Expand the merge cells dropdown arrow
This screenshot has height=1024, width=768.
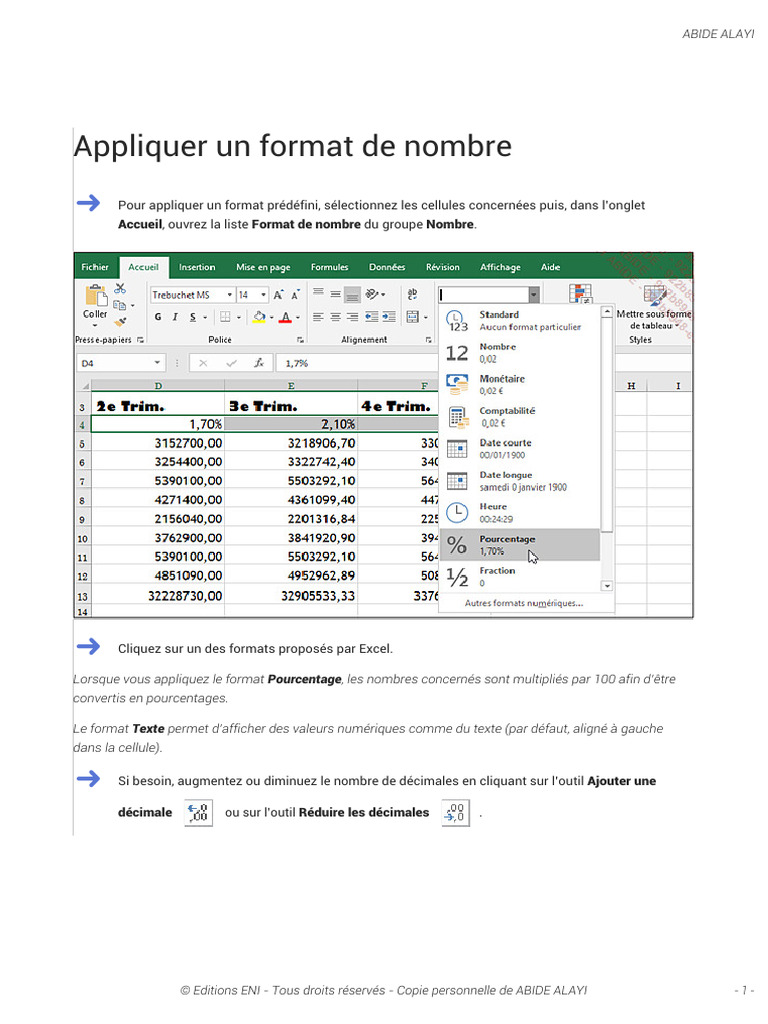click(425, 318)
